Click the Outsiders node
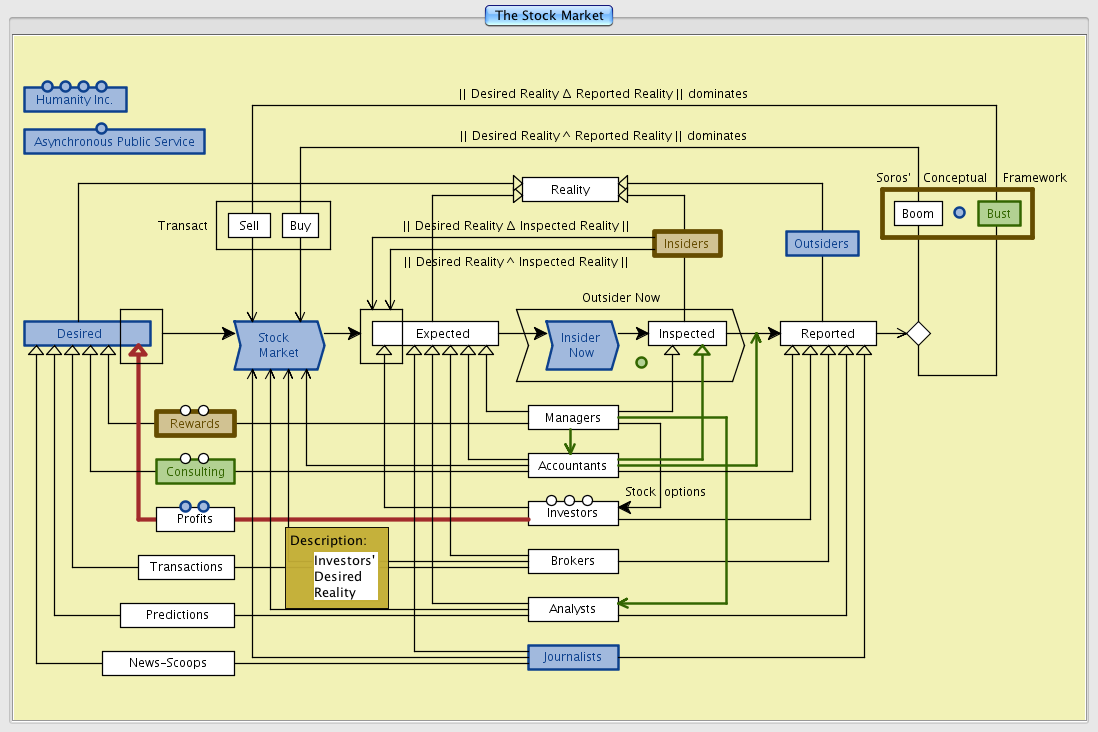This screenshot has height=732, width=1098. click(x=821, y=243)
